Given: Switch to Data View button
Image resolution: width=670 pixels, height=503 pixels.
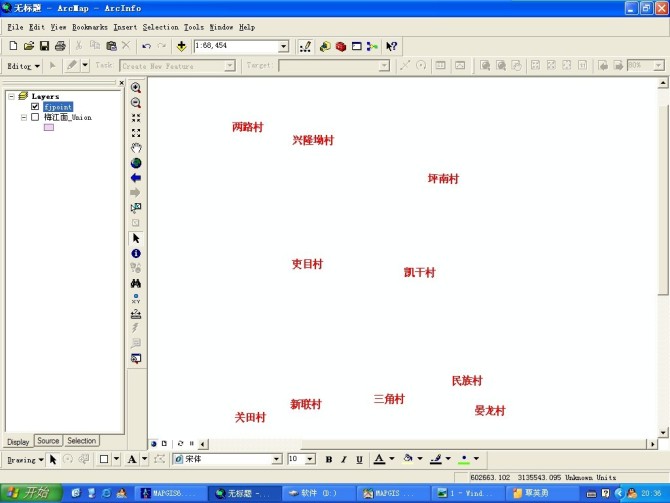Looking at the screenshot, I should (154, 444).
